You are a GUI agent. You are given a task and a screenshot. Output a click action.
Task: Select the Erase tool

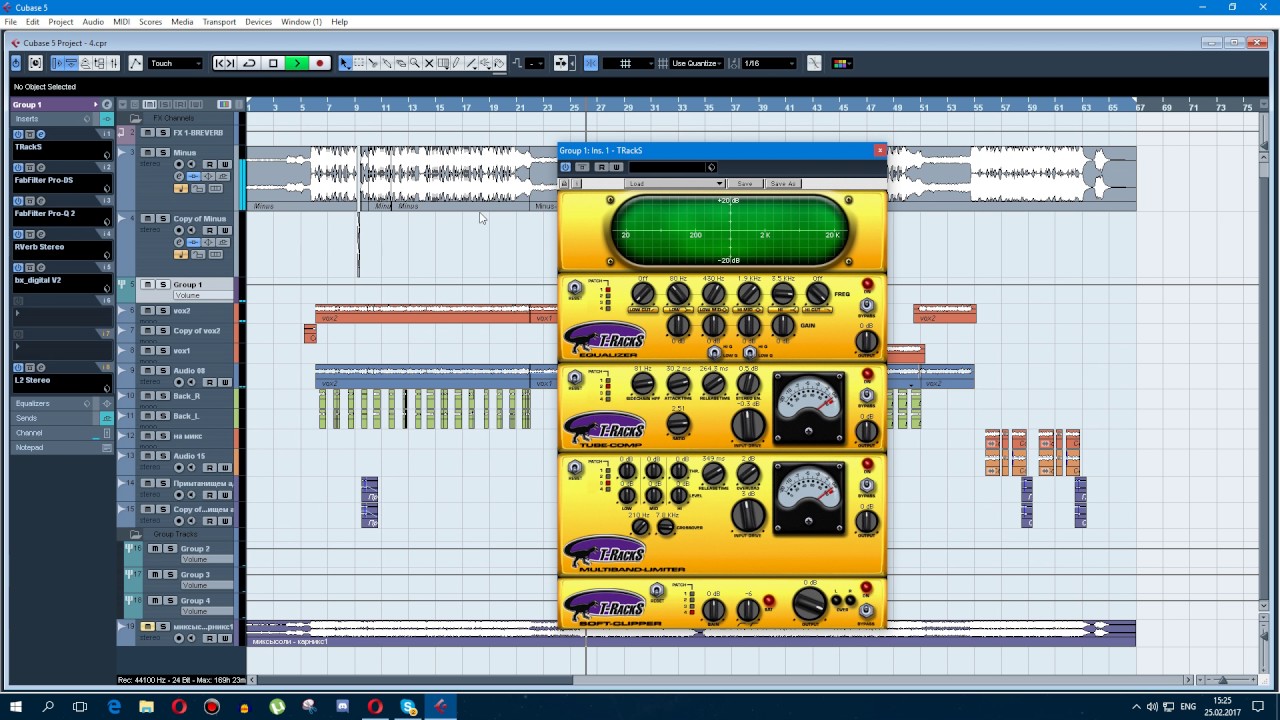[x=400, y=63]
